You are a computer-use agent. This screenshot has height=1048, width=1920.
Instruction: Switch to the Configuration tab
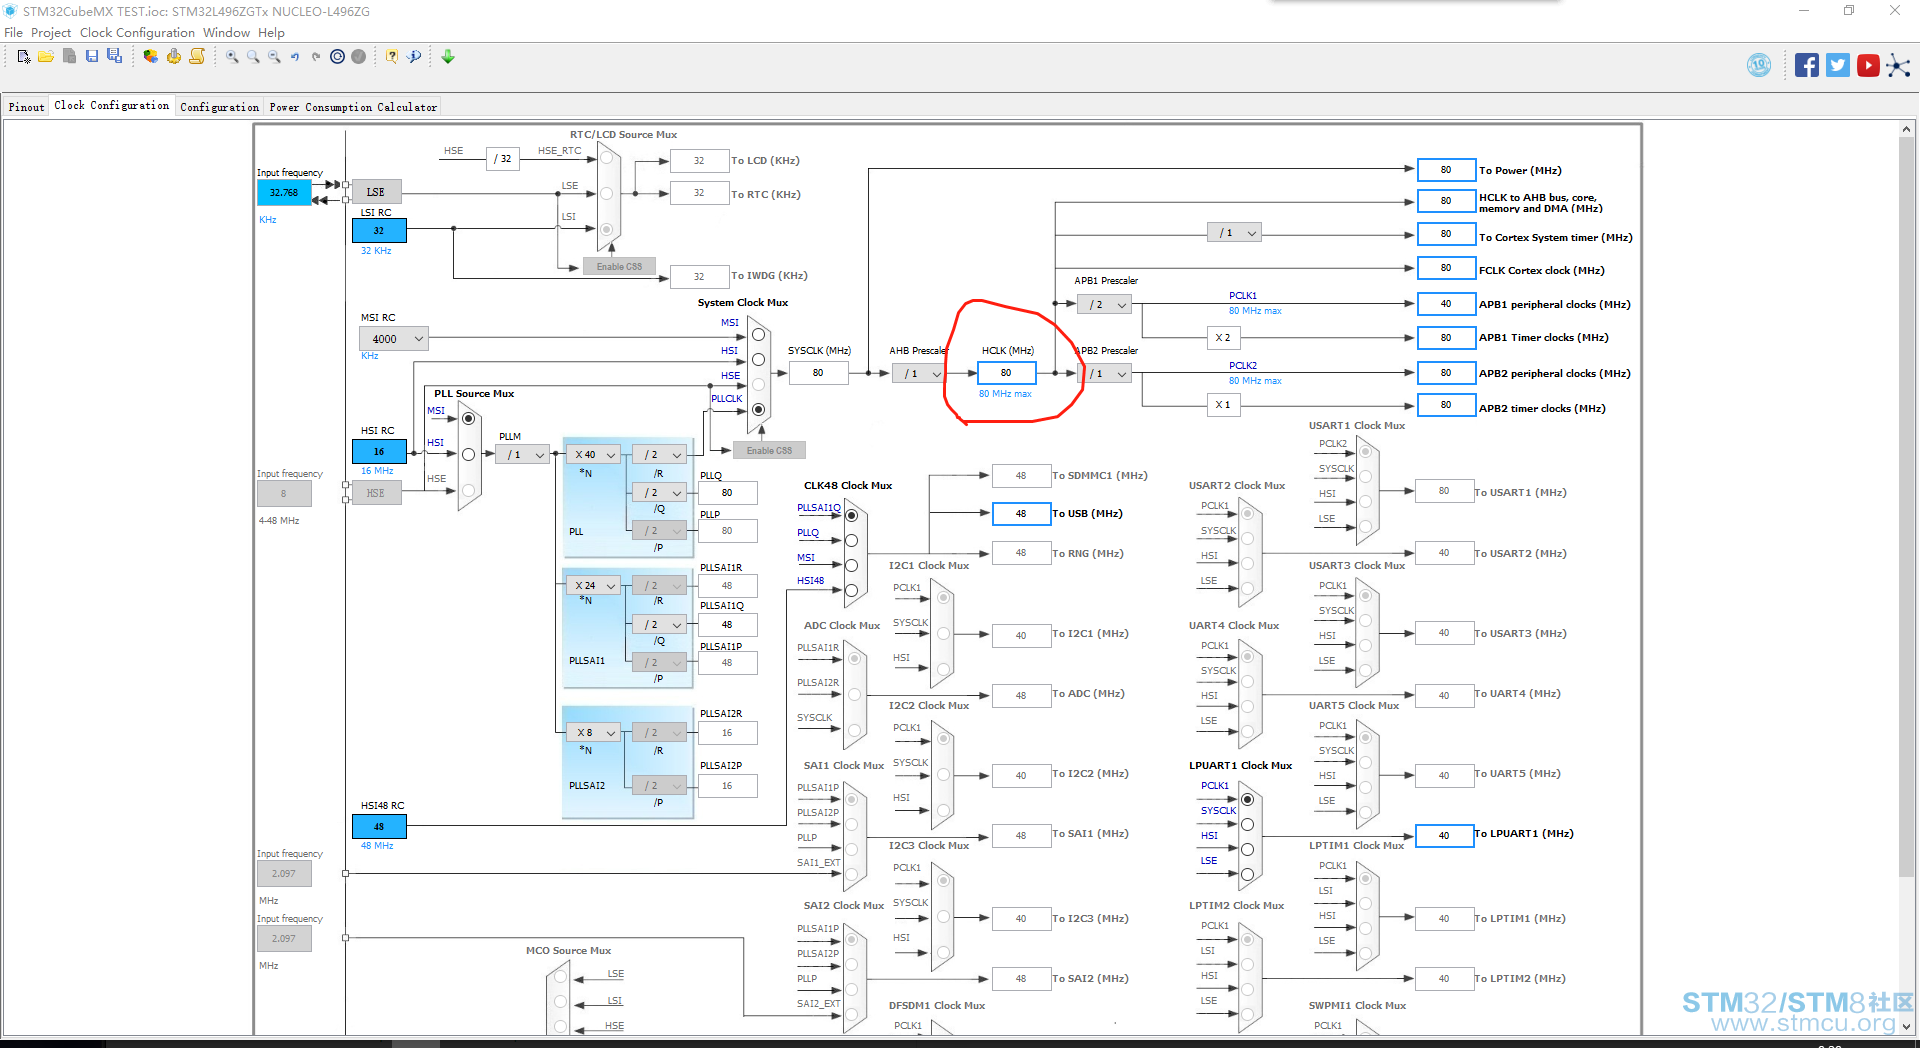220,107
